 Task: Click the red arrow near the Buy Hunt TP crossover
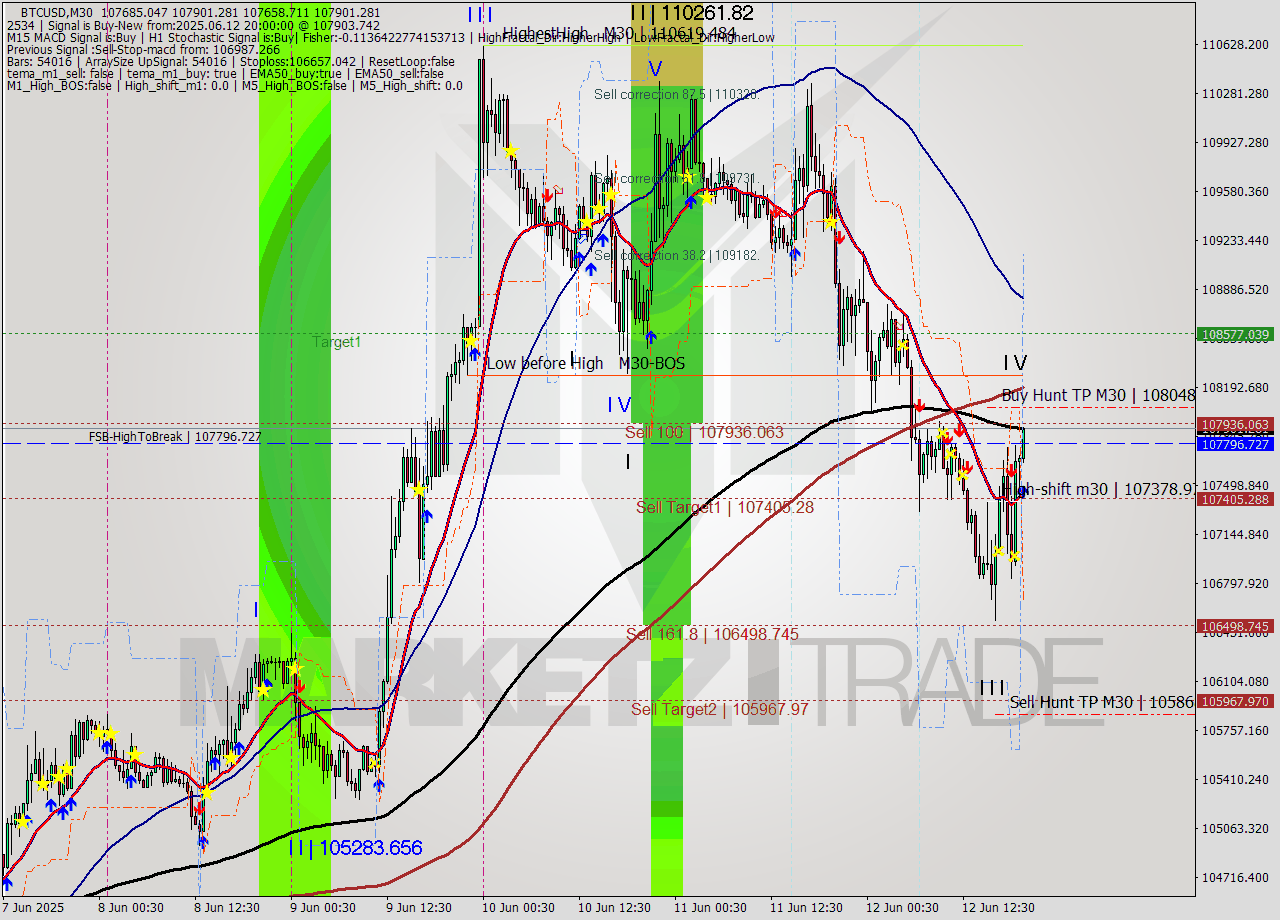coord(919,405)
